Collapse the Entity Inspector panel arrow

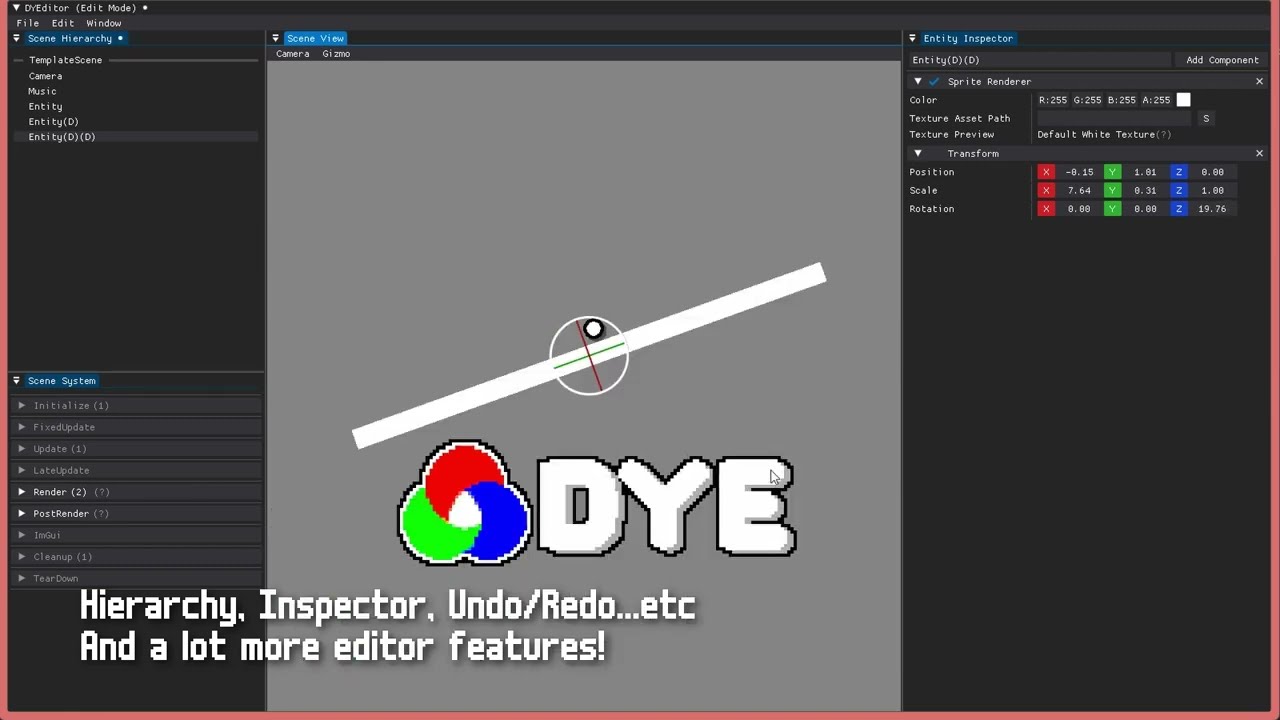(912, 38)
